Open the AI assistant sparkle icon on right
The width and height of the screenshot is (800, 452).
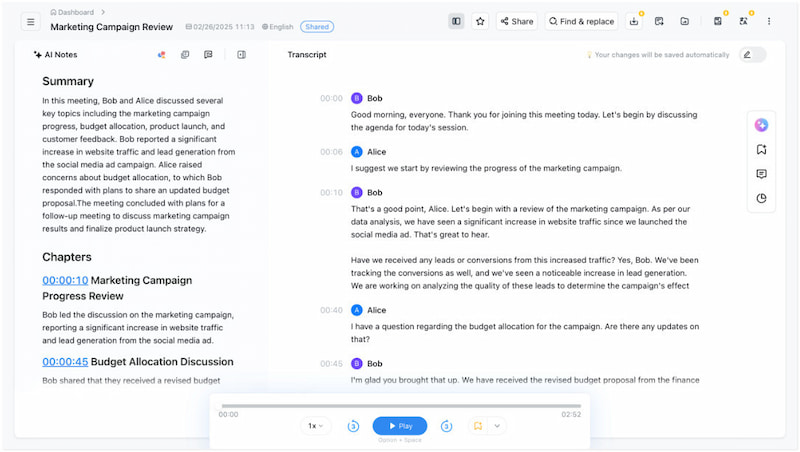tap(761, 125)
